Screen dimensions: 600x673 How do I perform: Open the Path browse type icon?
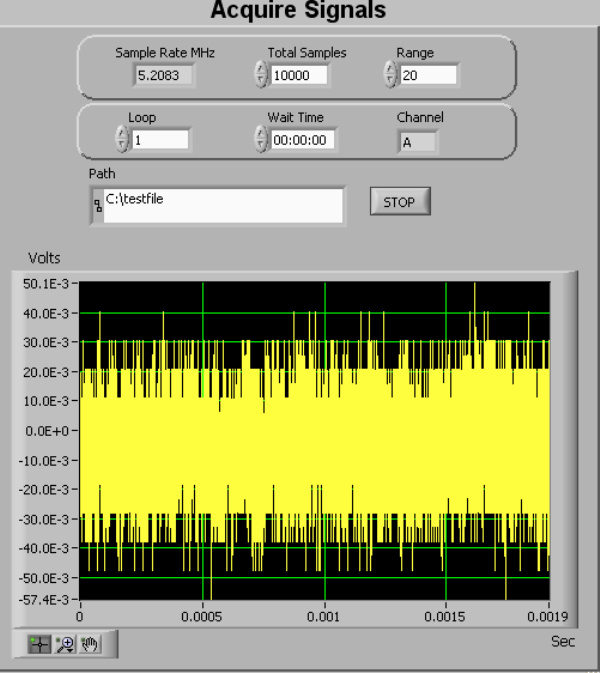[x=98, y=206]
